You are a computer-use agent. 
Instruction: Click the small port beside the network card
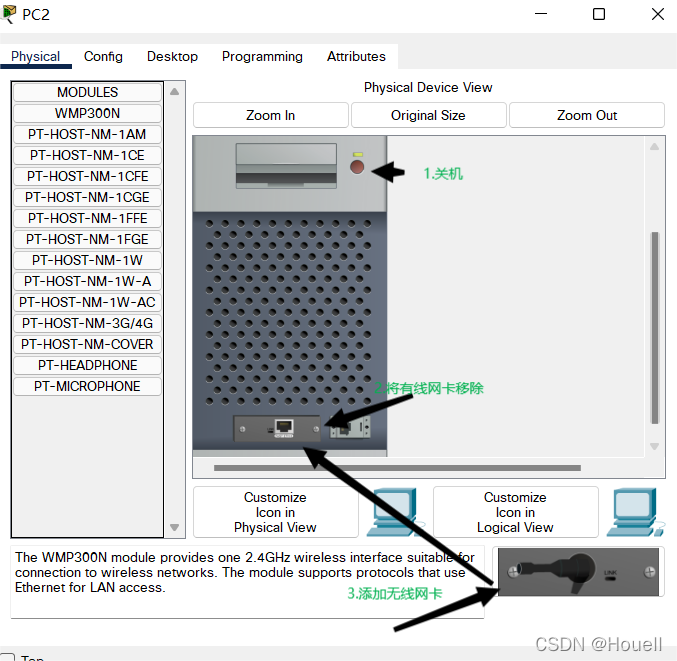pyautogui.click(x=350, y=428)
